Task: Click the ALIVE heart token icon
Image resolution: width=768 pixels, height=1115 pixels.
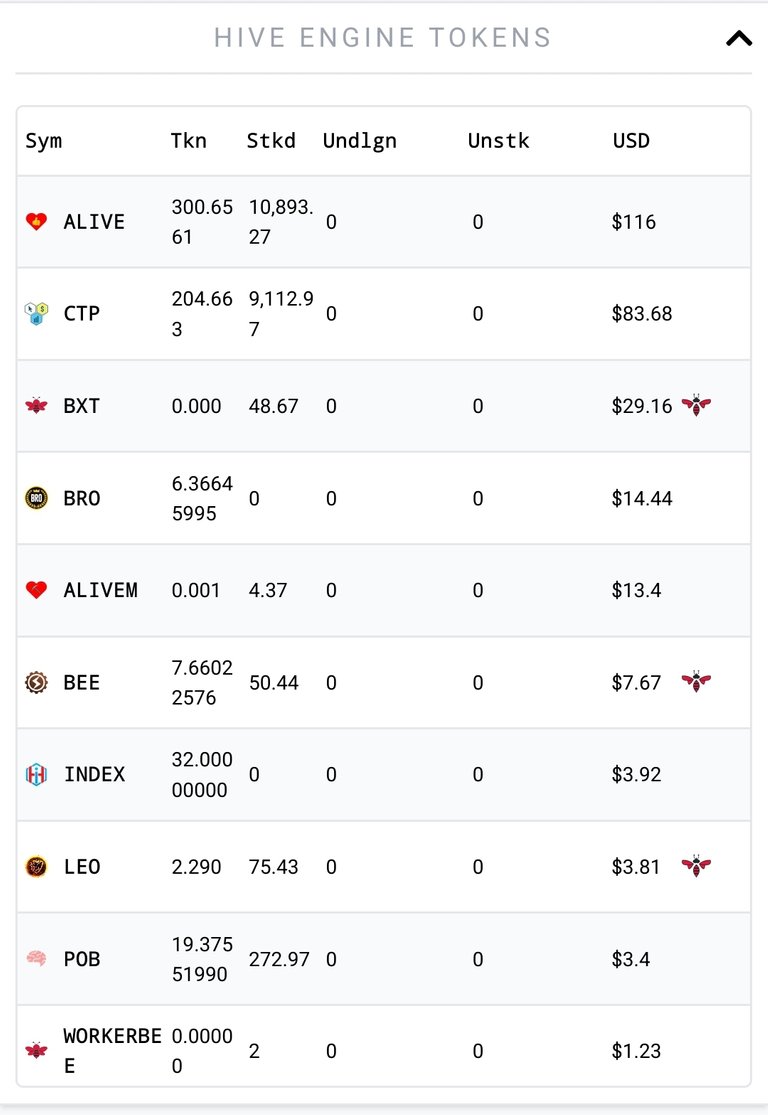Action: pos(36,221)
